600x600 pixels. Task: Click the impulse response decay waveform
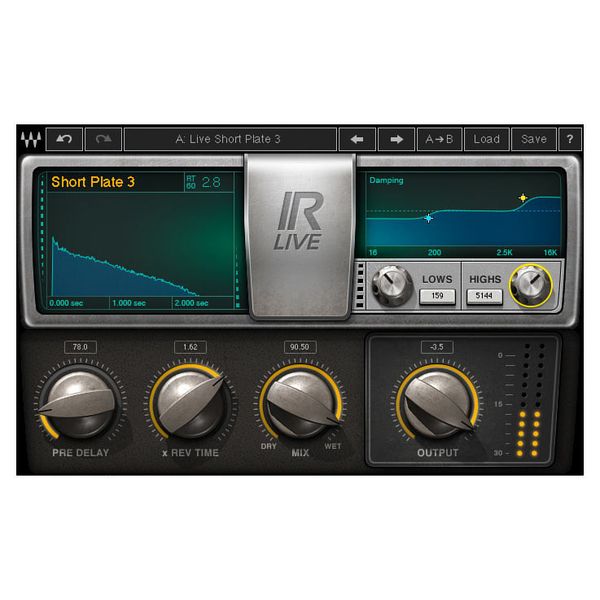pos(124,268)
